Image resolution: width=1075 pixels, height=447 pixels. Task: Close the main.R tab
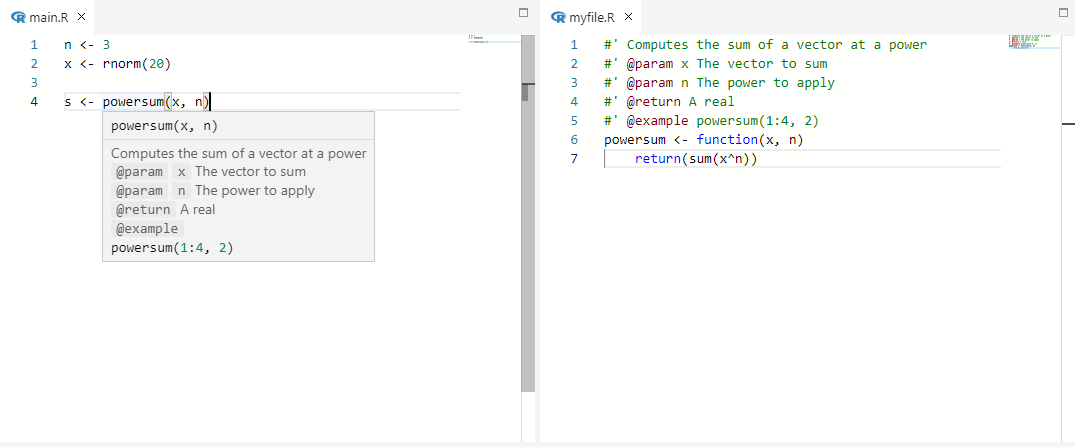tap(82, 17)
